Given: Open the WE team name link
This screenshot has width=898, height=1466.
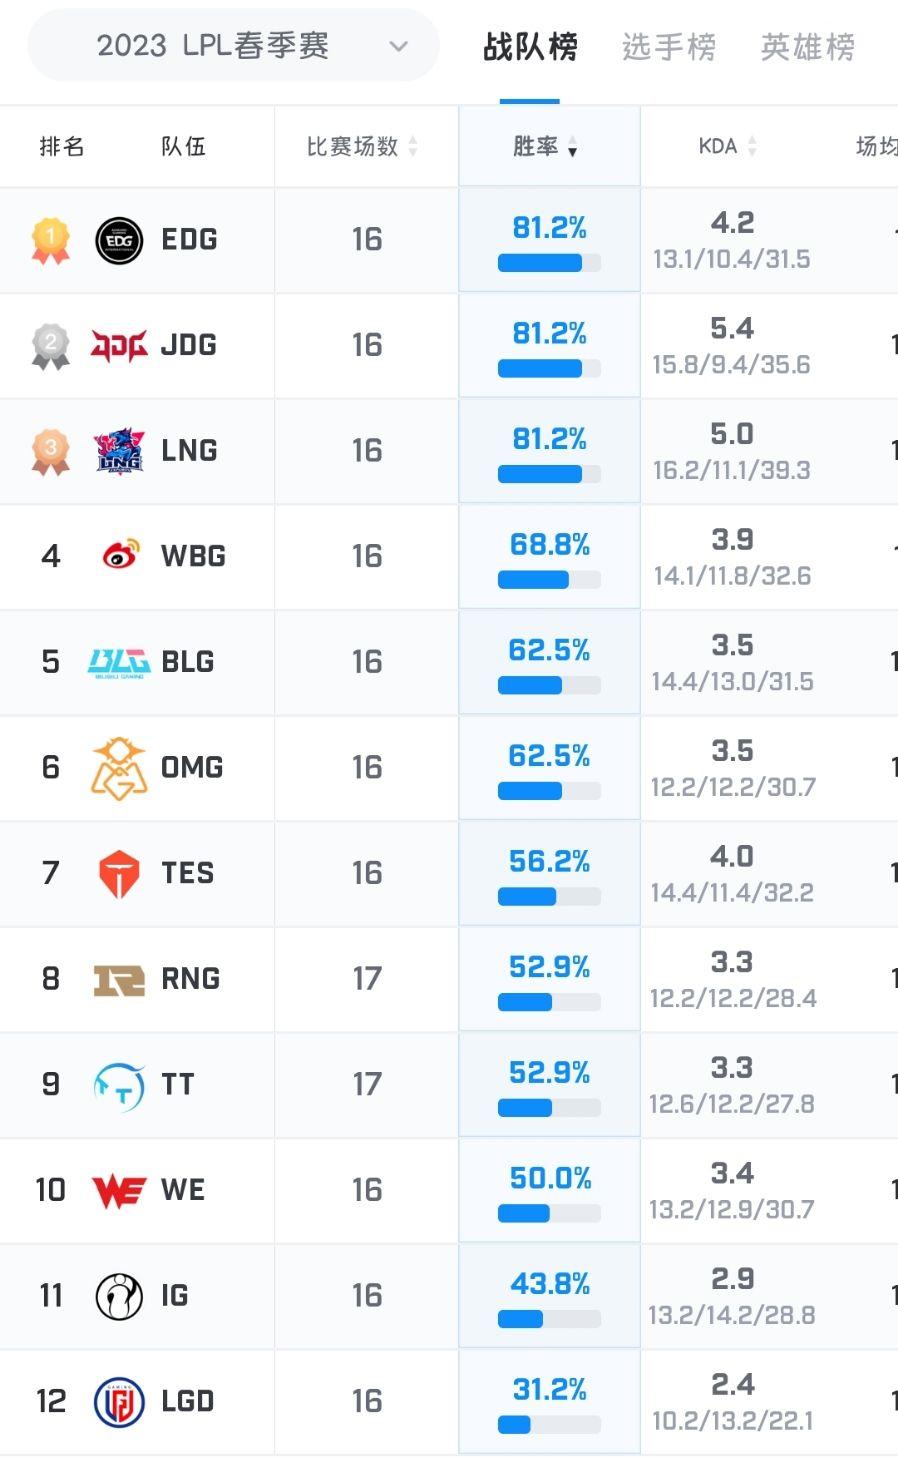Looking at the screenshot, I should [183, 1190].
